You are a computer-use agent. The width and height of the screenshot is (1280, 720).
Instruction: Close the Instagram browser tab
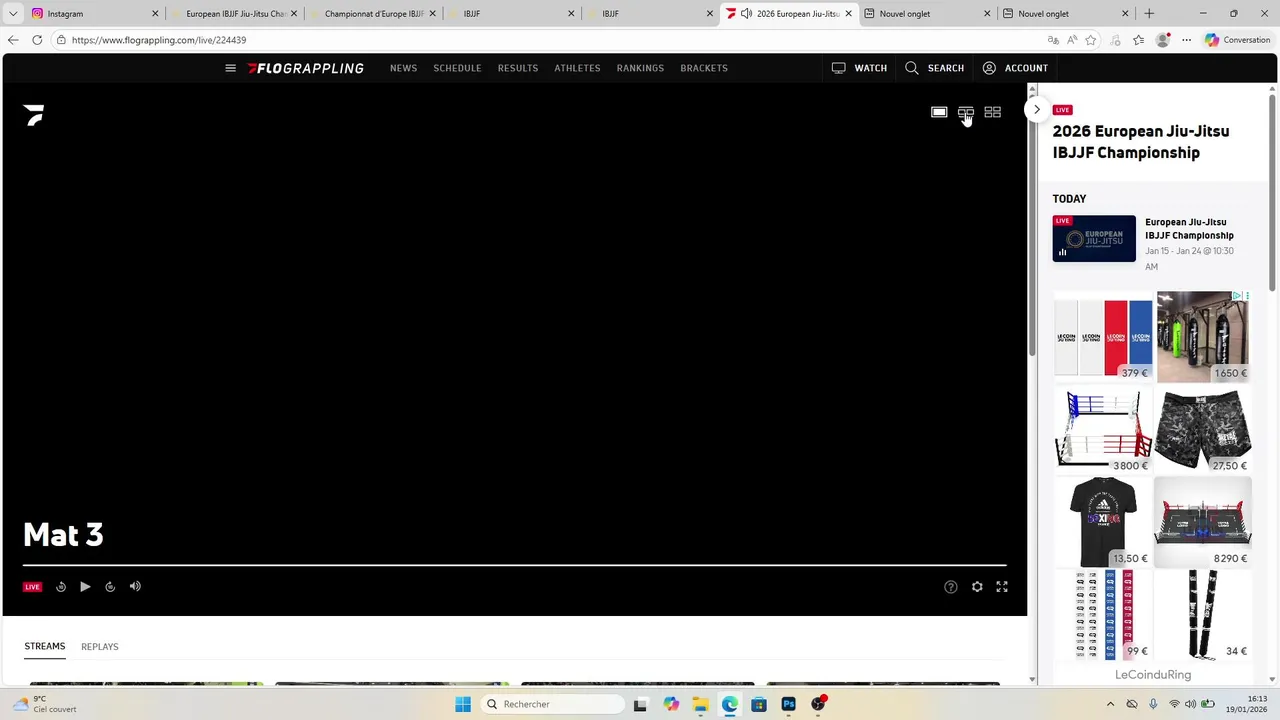click(155, 14)
